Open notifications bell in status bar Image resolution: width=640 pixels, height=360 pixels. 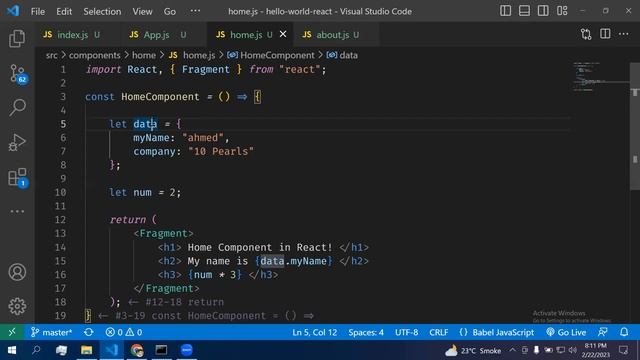pyautogui.click(x=624, y=332)
